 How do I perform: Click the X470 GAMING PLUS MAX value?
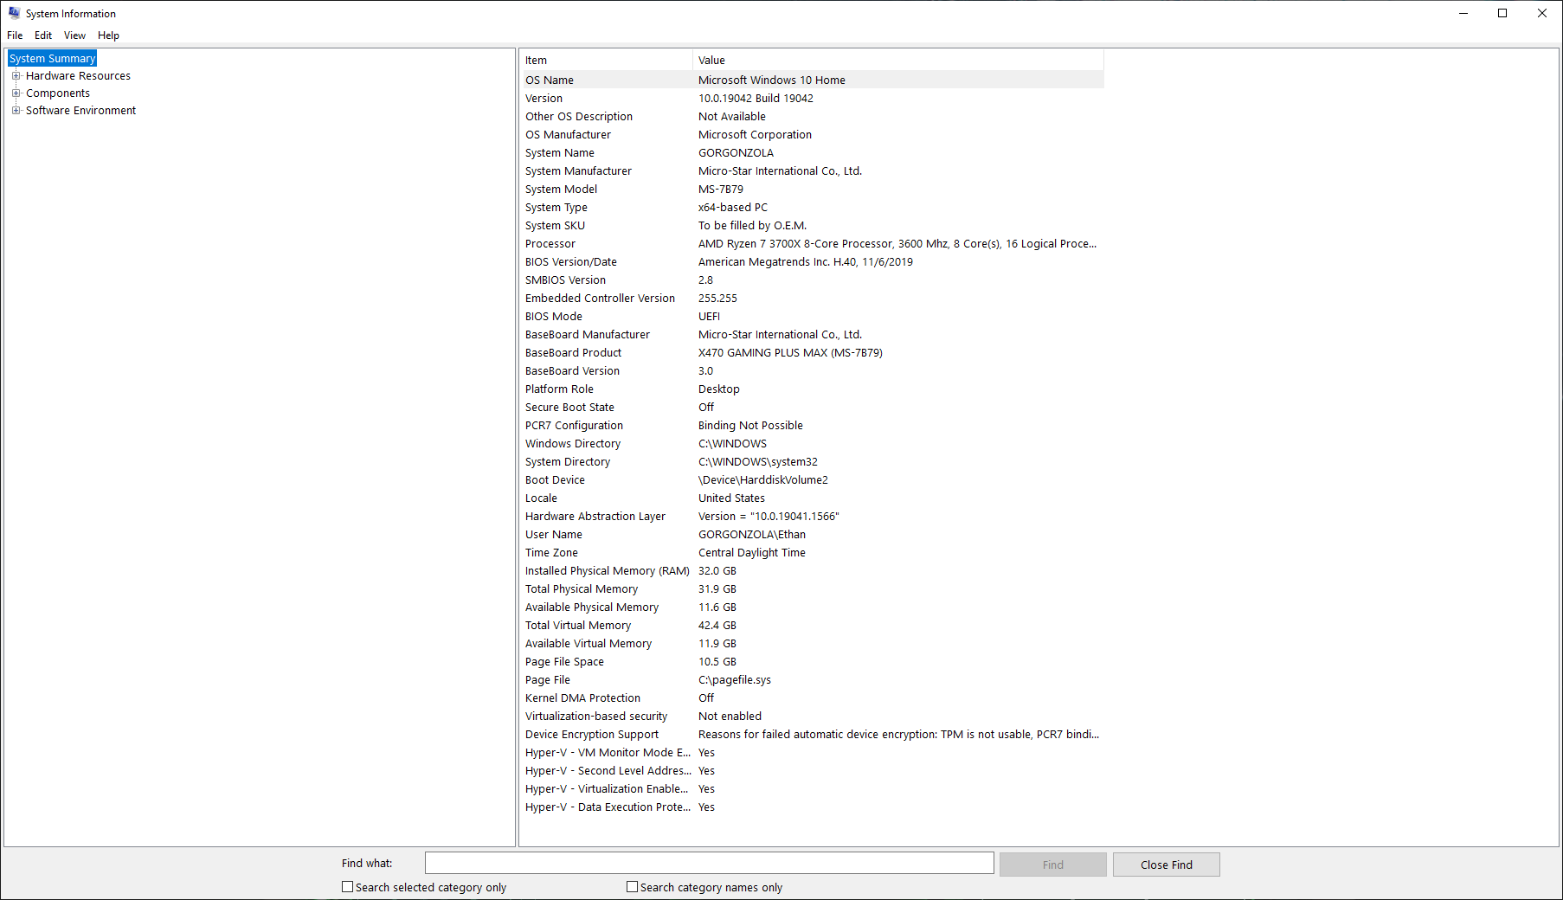790,353
